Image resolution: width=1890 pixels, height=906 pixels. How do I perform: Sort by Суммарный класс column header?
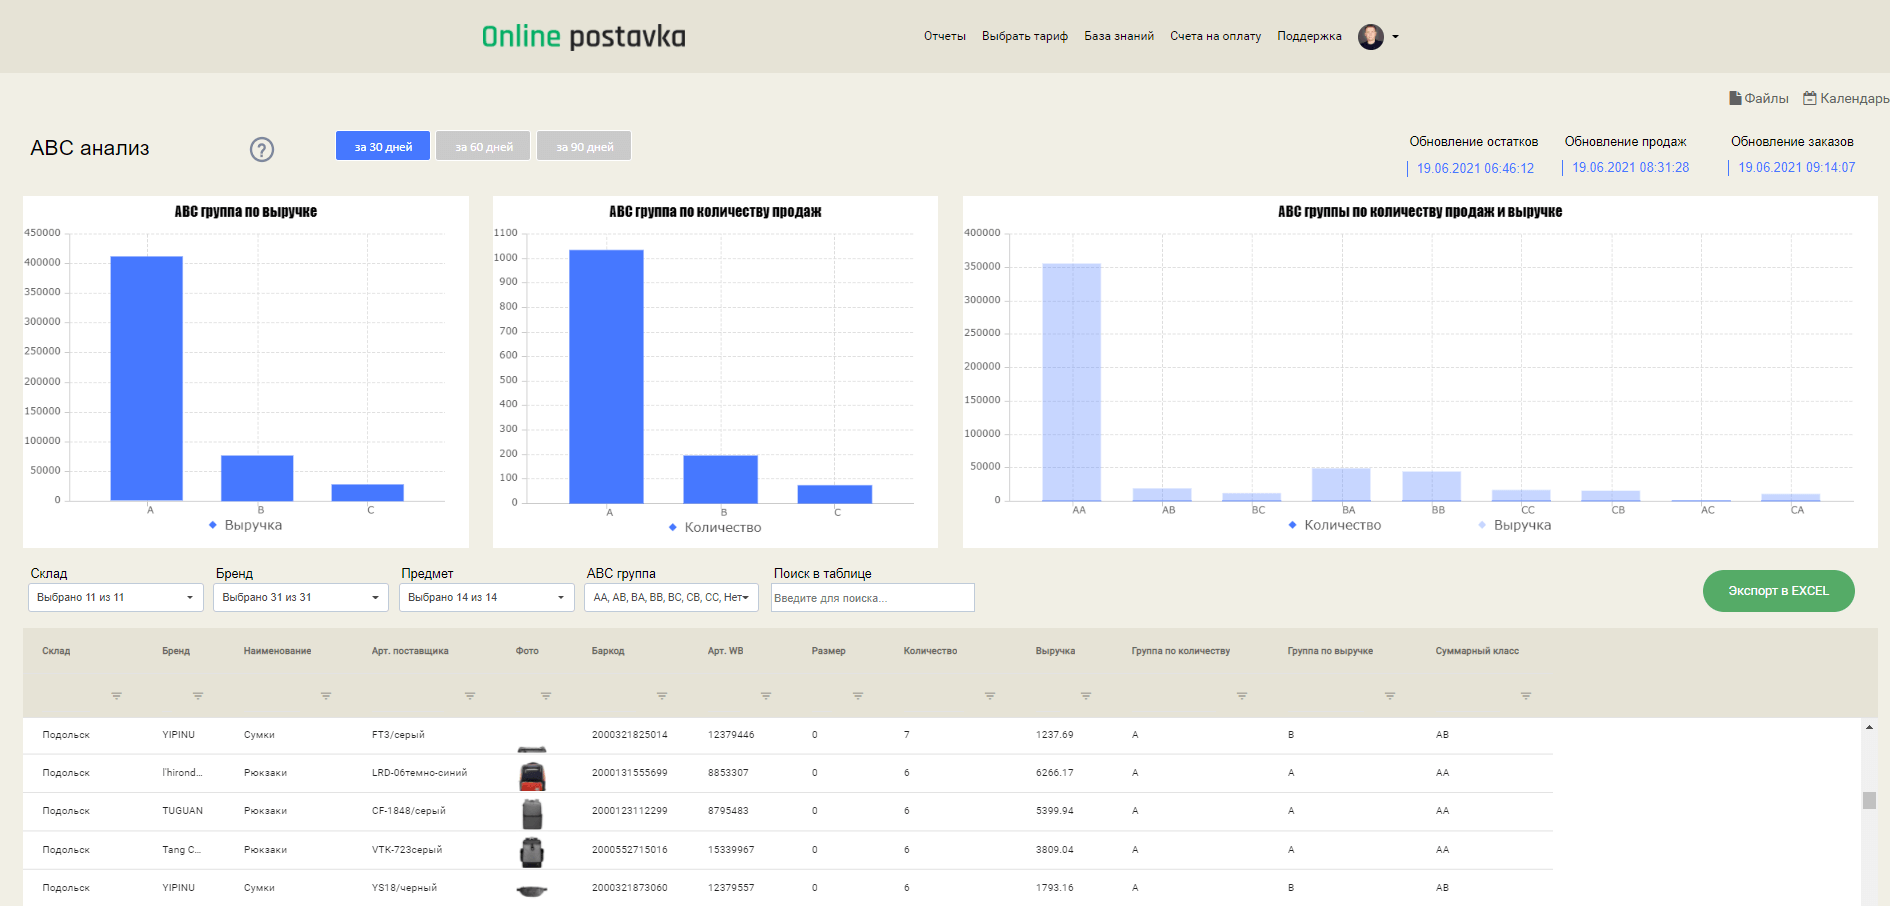point(1477,651)
